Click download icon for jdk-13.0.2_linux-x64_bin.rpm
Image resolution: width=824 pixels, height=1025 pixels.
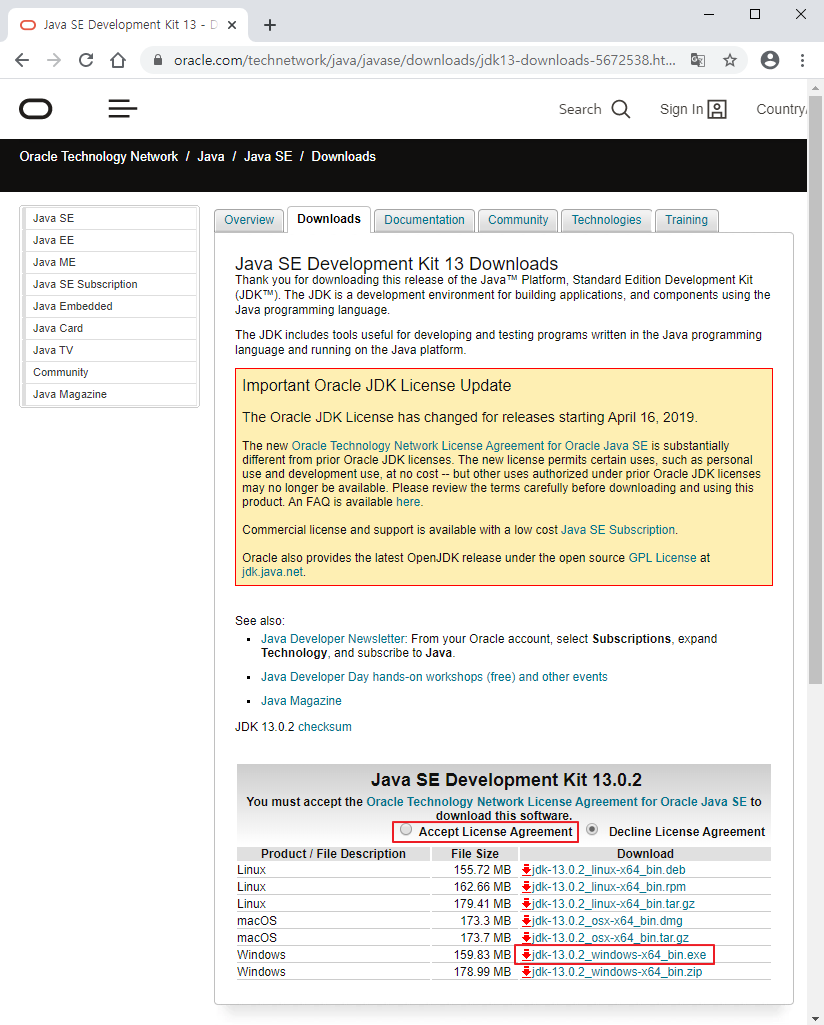coord(525,886)
